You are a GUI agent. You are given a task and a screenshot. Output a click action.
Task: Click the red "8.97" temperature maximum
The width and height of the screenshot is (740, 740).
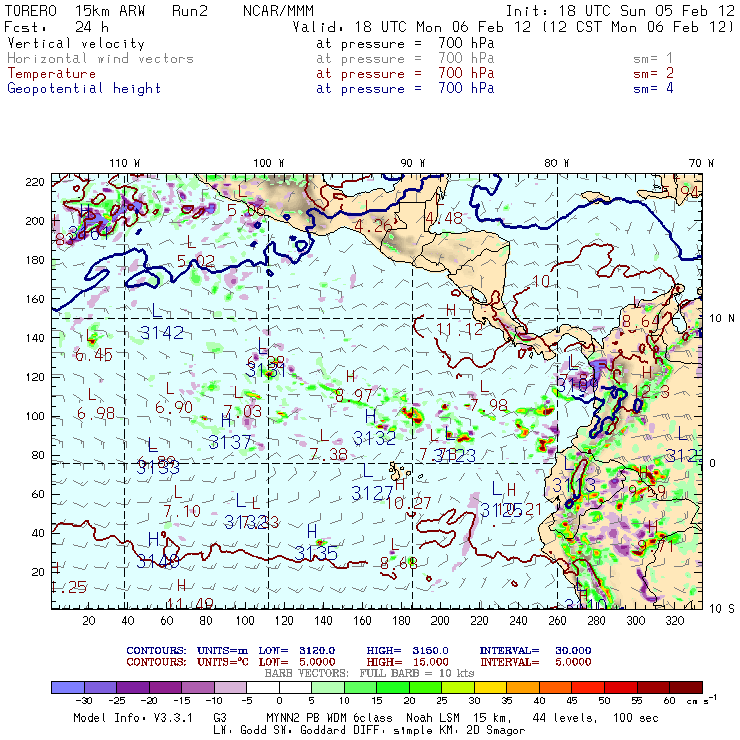pyautogui.click(x=354, y=395)
